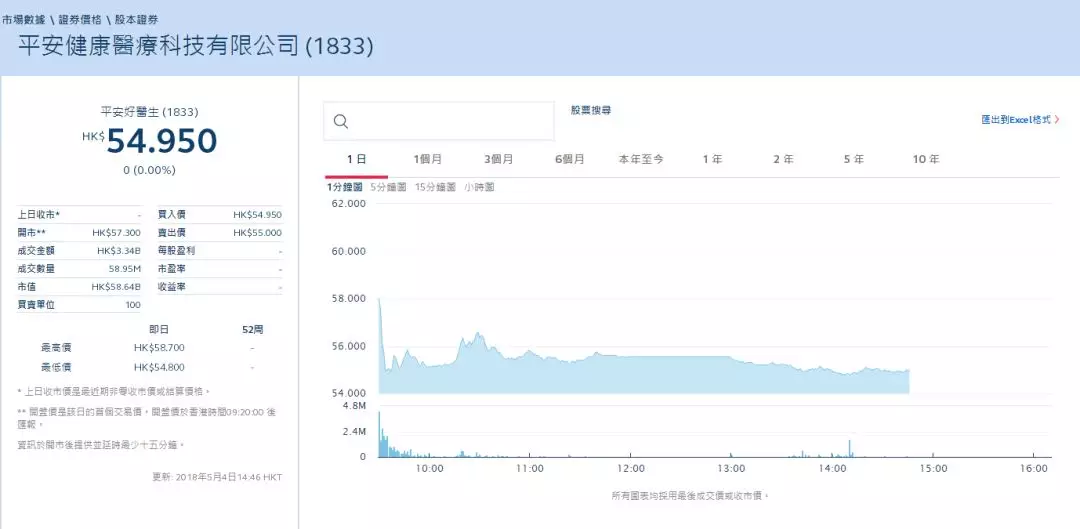
Task: Switch to the 1個月 range tab
Action: pyautogui.click(x=427, y=160)
